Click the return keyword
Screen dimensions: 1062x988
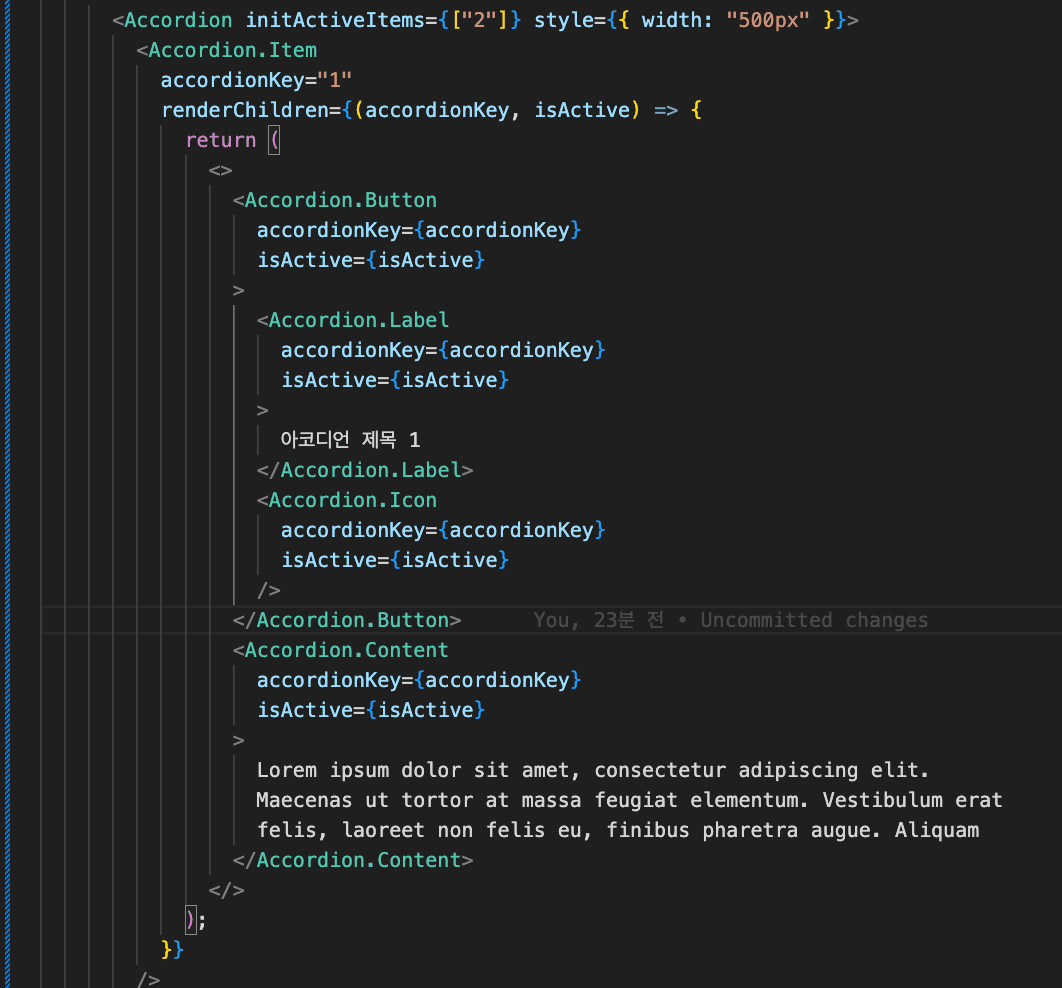pos(220,140)
